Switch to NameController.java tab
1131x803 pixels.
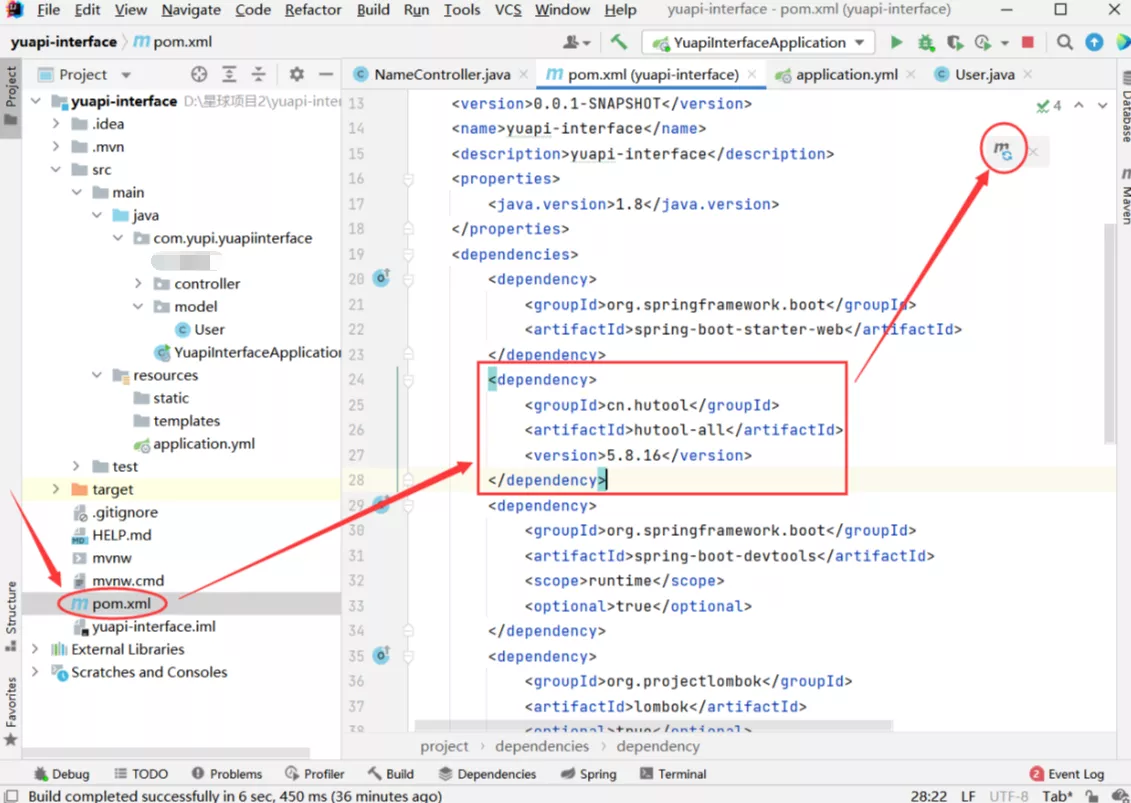(x=441, y=74)
